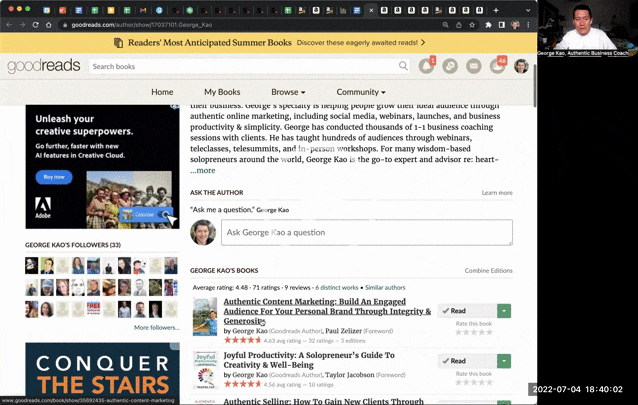Rate Joyful Productivity with the third star
Image resolution: width=638 pixels, height=405 pixels.
click(x=474, y=382)
